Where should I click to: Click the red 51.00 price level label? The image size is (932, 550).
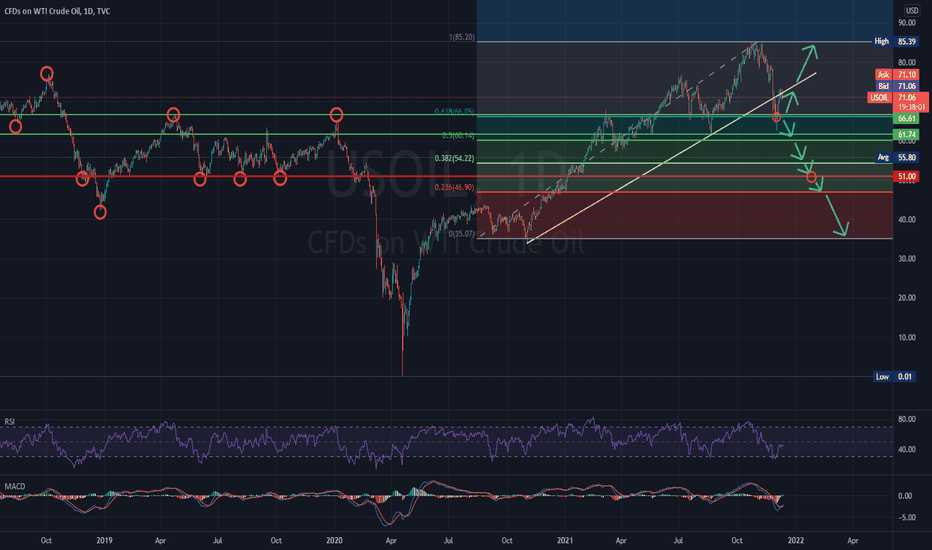(906, 177)
